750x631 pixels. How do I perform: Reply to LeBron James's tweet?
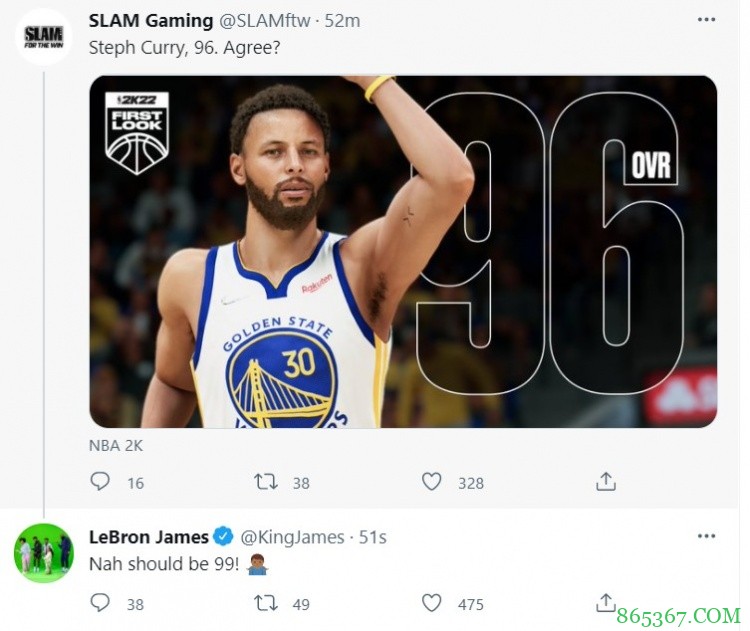coord(100,603)
